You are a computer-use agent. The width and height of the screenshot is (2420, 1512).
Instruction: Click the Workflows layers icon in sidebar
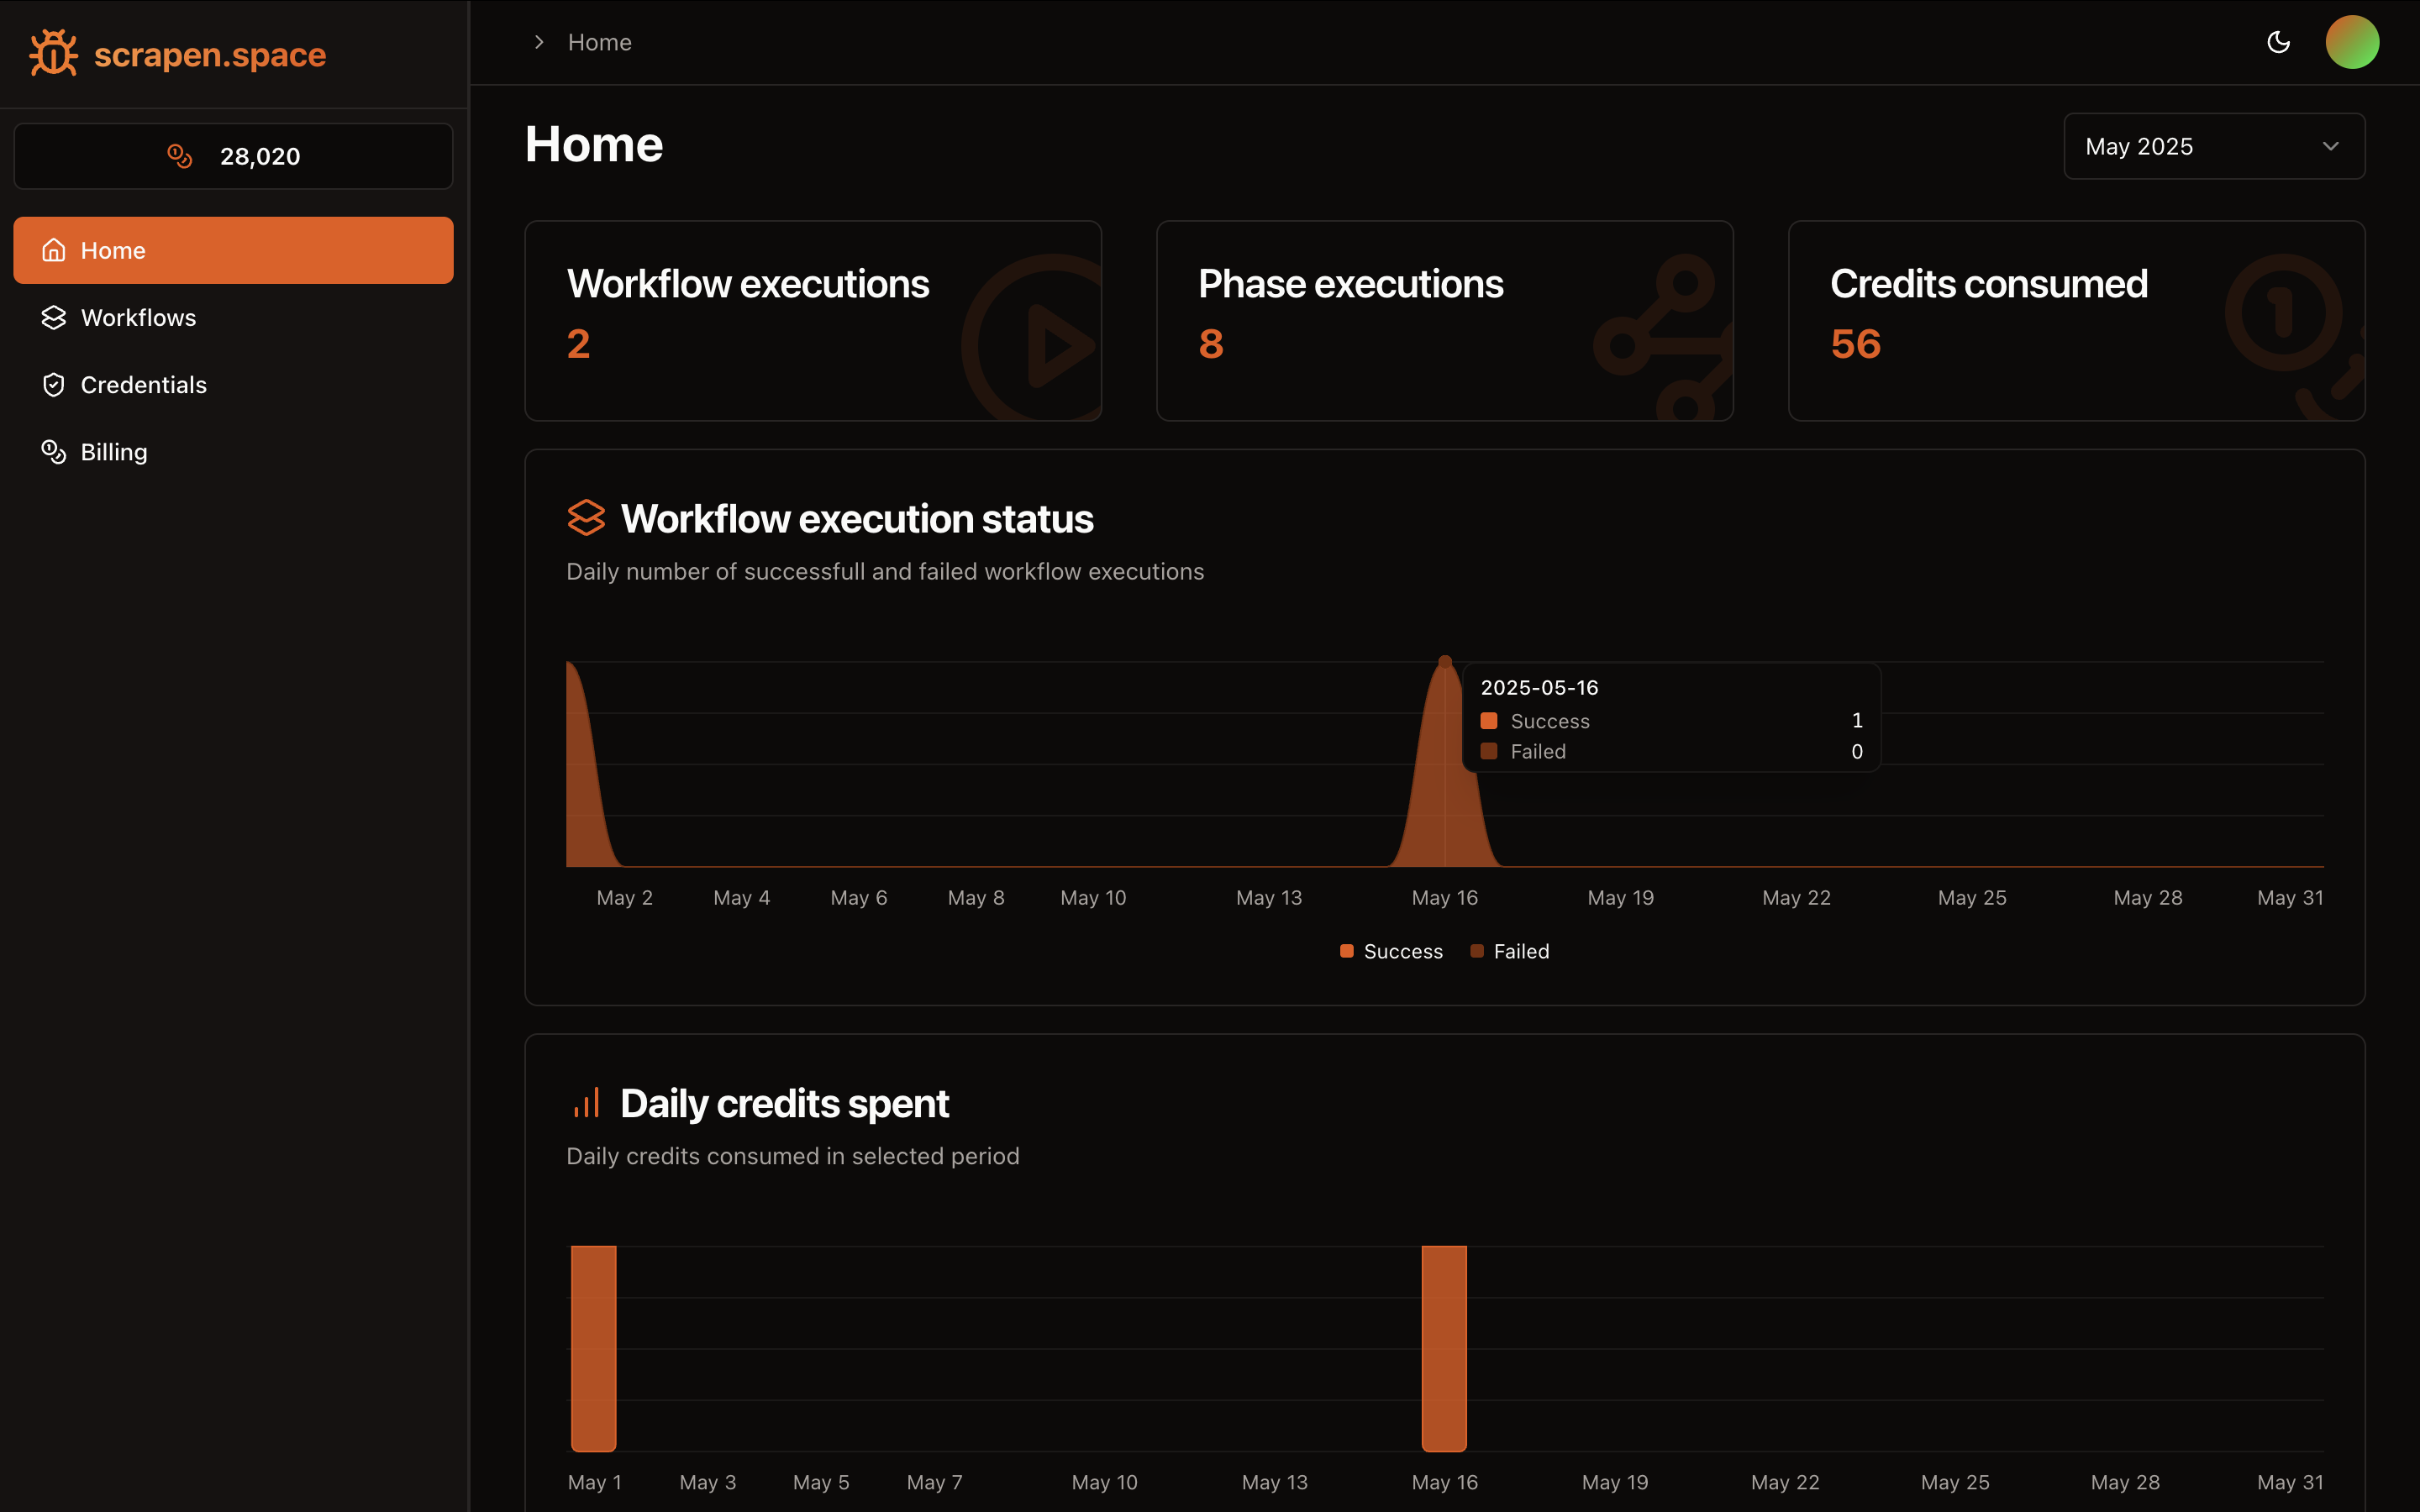(x=54, y=317)
